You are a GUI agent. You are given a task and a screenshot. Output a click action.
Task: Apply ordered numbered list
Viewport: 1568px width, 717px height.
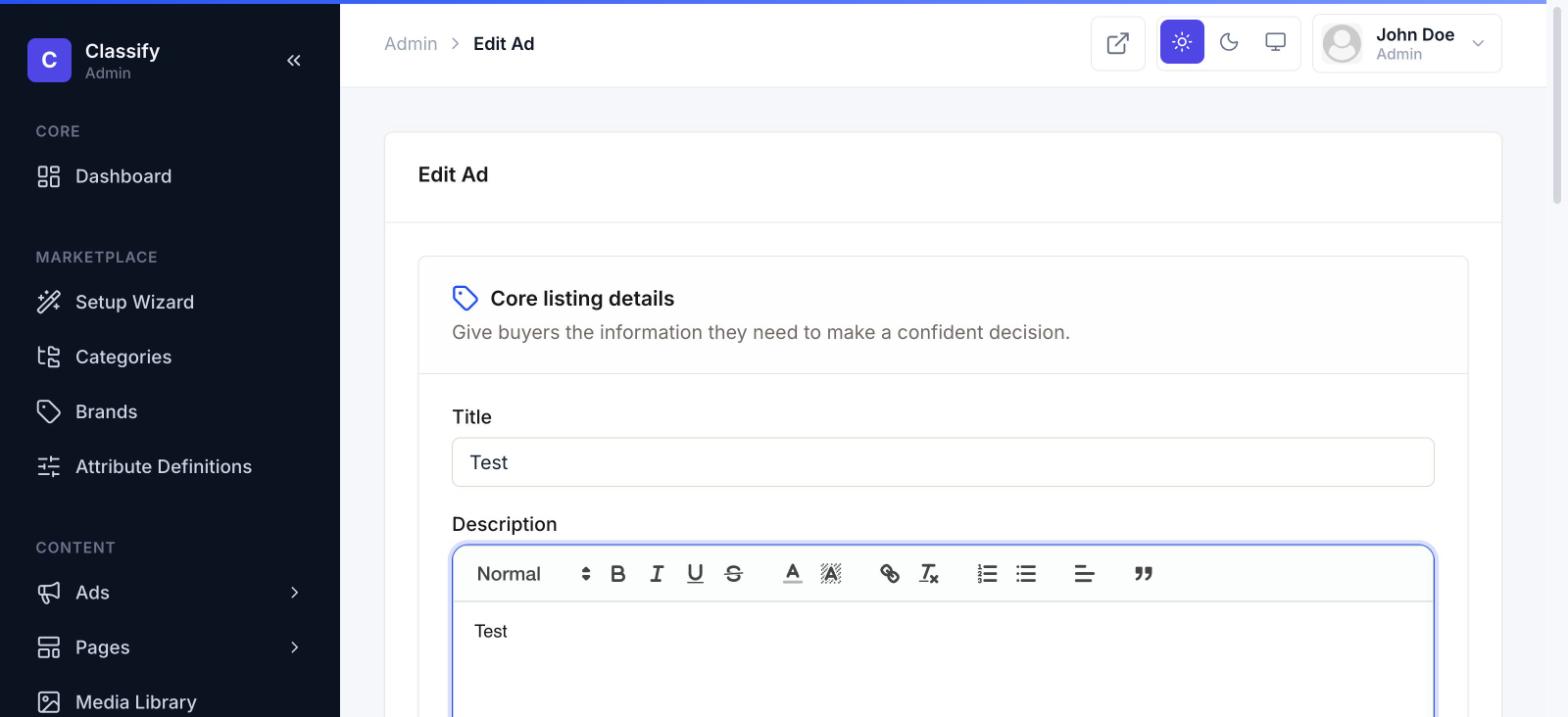tap(987, 574)
